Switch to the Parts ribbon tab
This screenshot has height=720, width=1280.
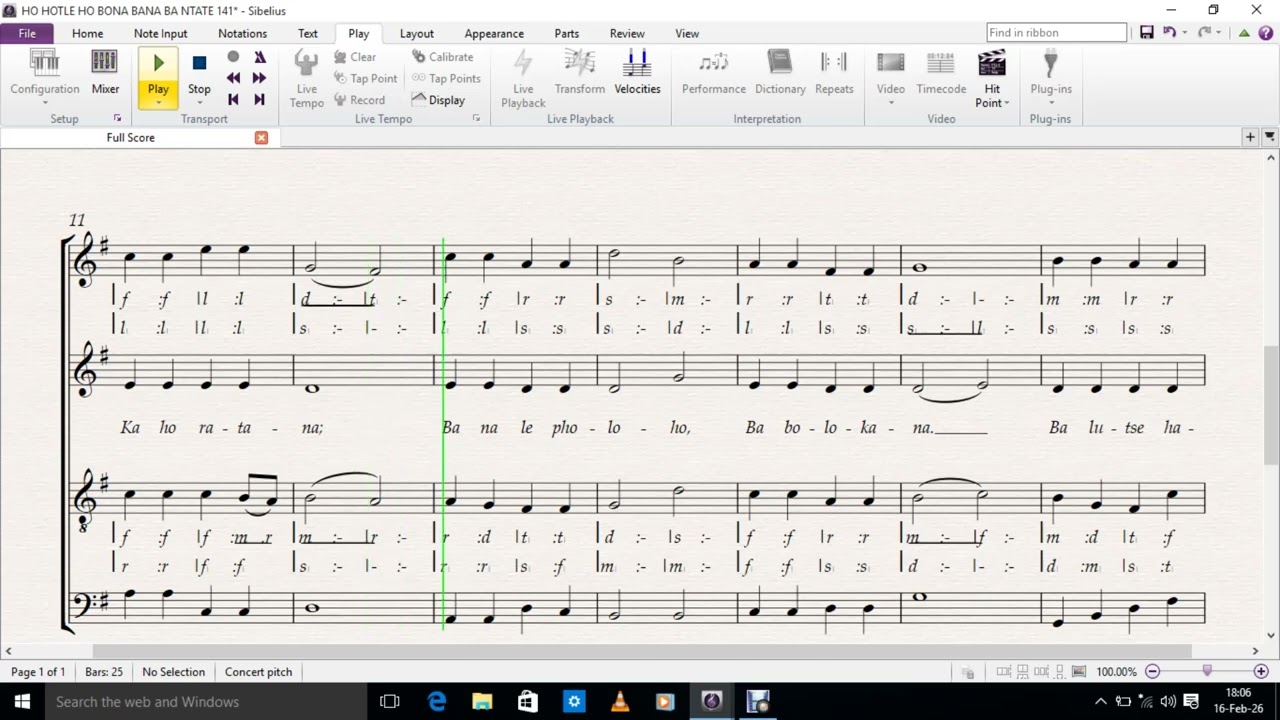click(566, 33)
